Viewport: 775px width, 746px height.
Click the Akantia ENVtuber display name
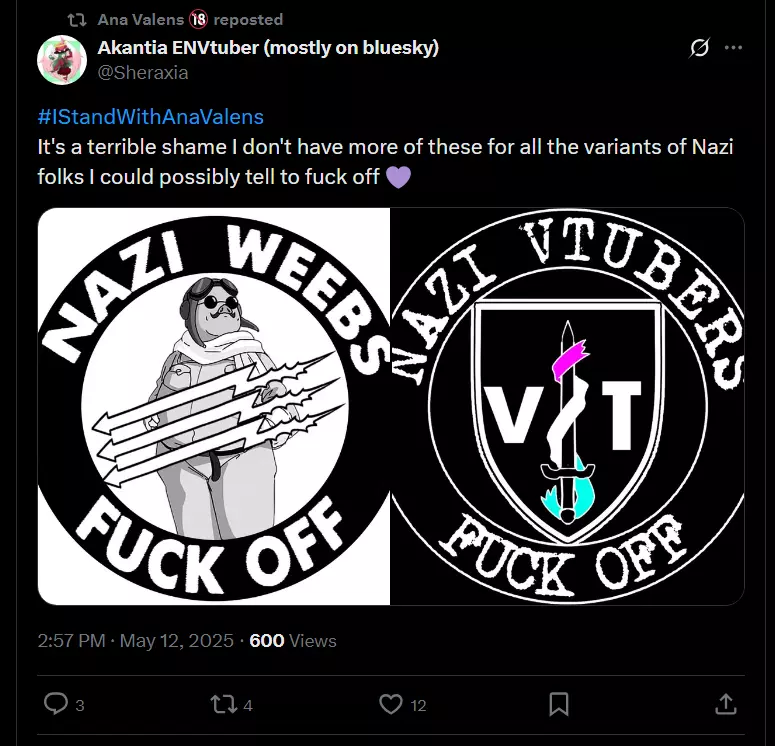click(x=268, y=47)
